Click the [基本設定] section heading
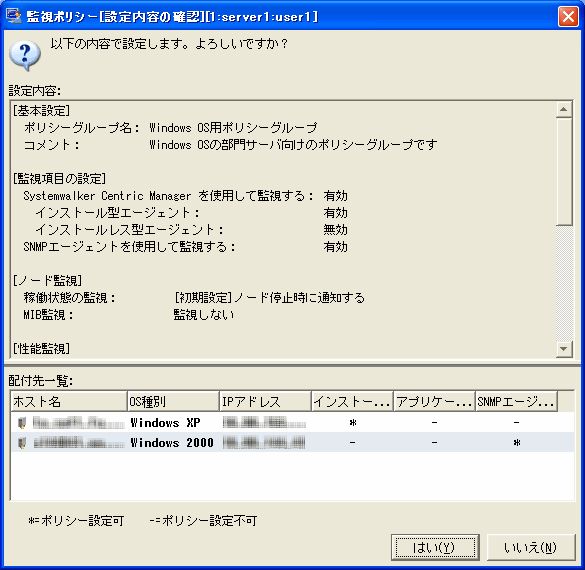This screenshot has height=570, width=585. 41,110
